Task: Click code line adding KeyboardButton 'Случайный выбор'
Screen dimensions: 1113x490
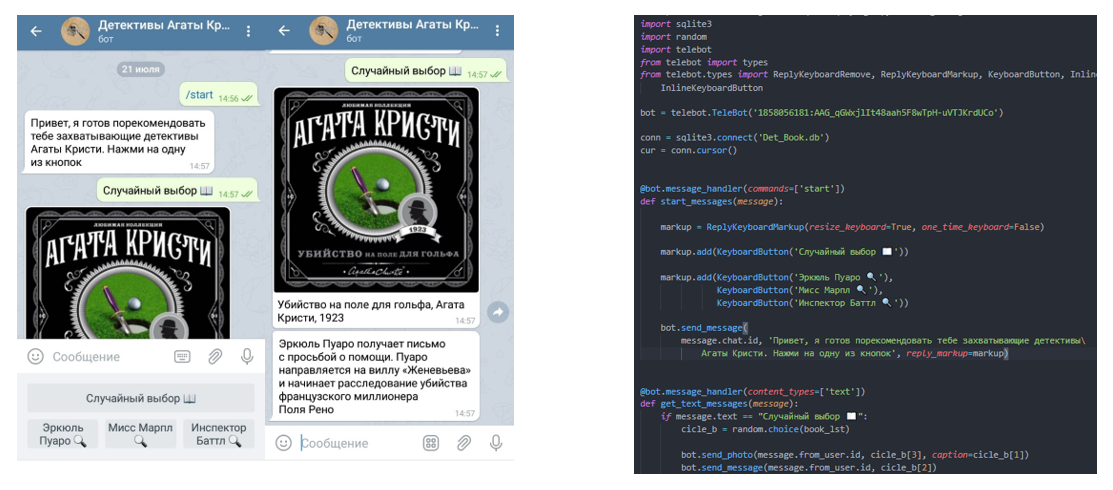Action: click(784, 252)
